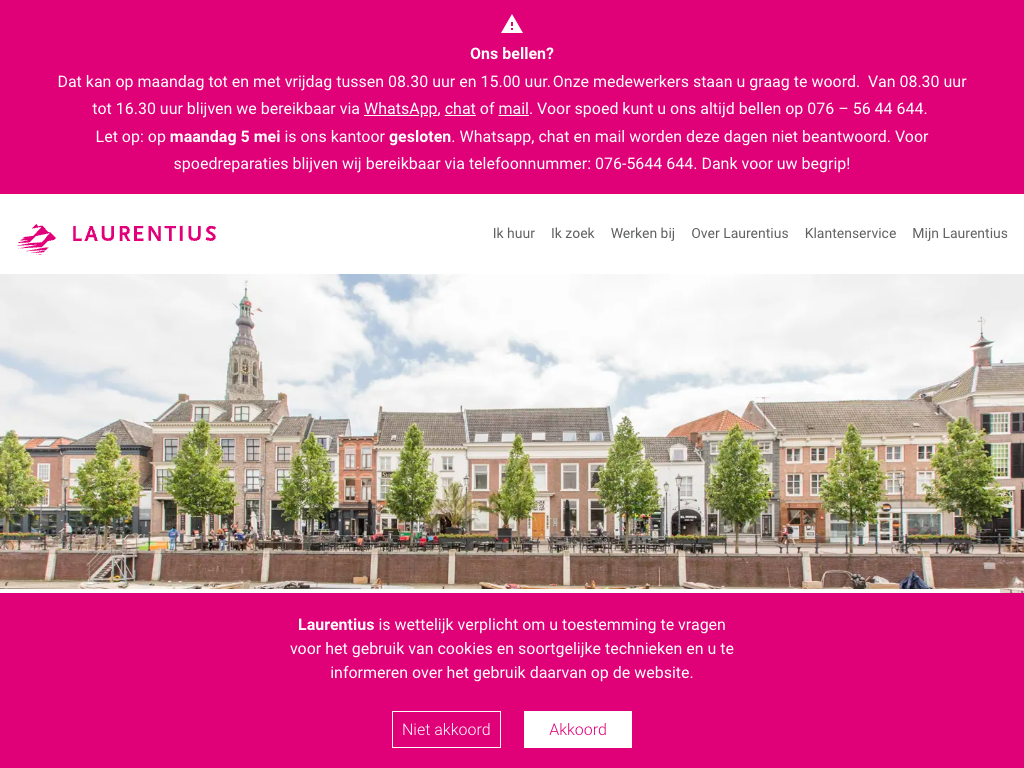Click the warning triangle icon in banner
Viewport: 1024px width, 768px height.
(512, 24)
